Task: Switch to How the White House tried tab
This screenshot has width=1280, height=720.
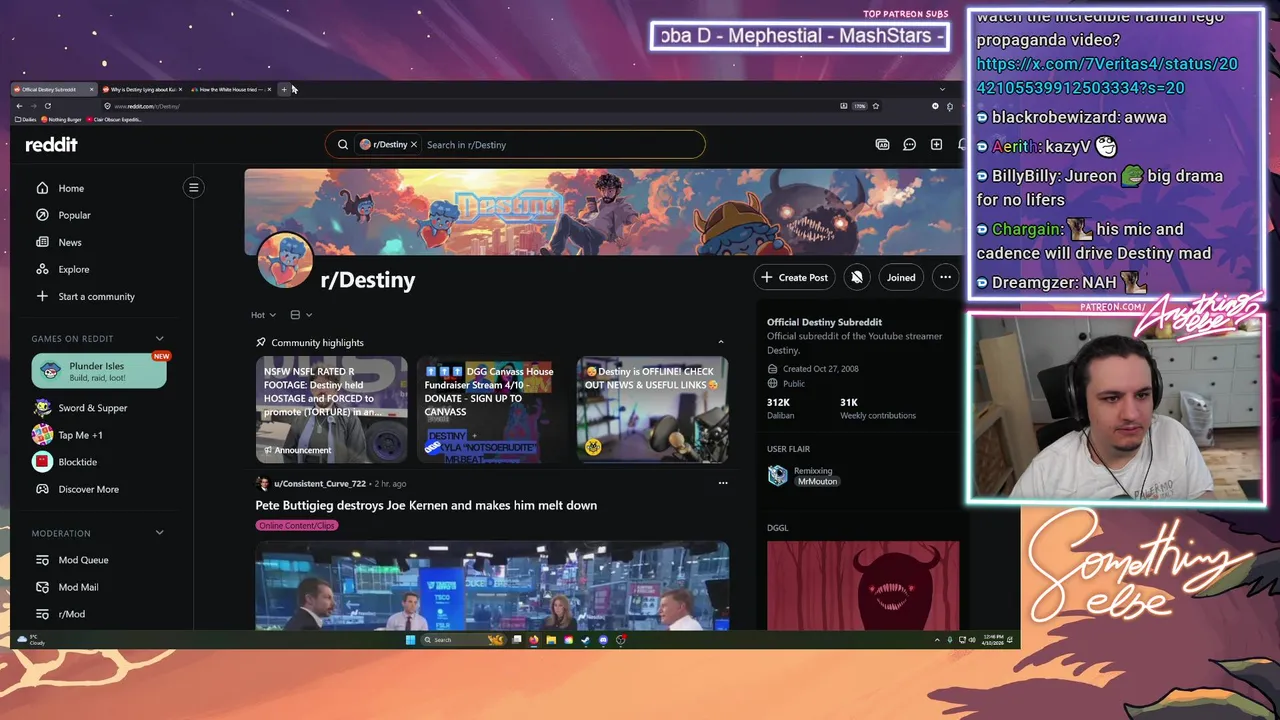Action: click(x=230, y=89)
